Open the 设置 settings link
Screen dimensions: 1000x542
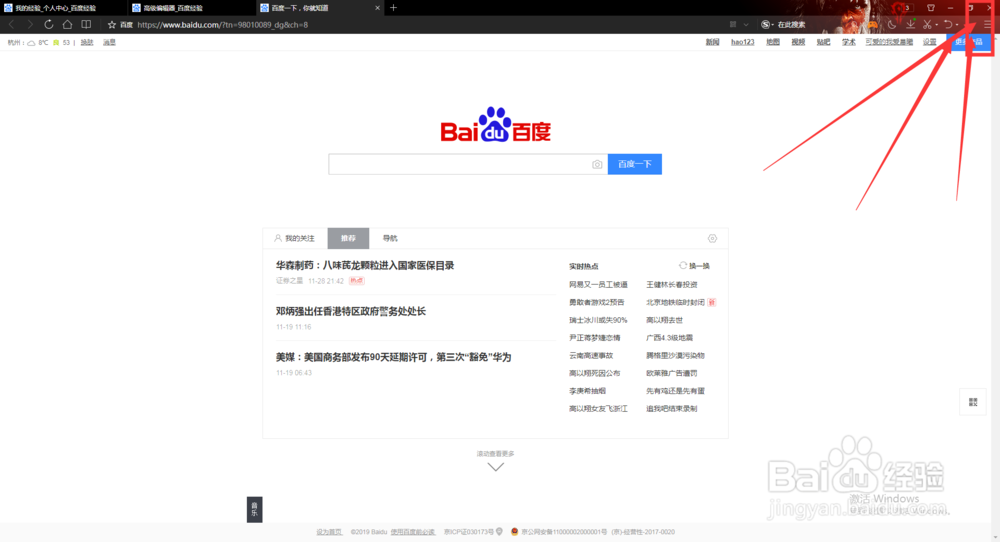point(930,42)
